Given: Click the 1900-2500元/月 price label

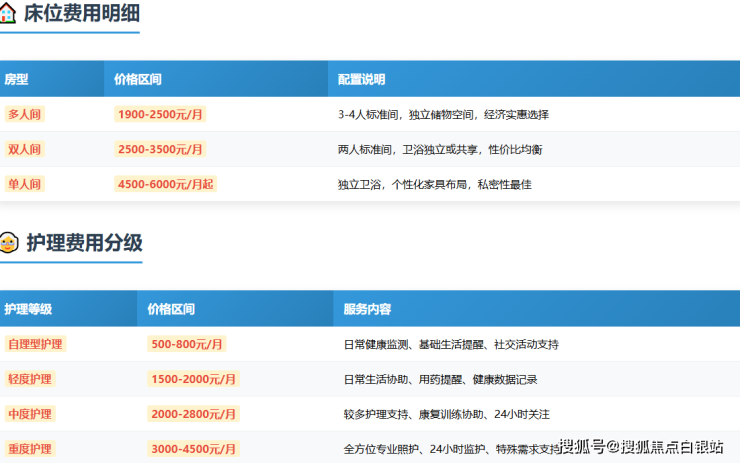Looking at the screenshot, I should click(160, 114).
